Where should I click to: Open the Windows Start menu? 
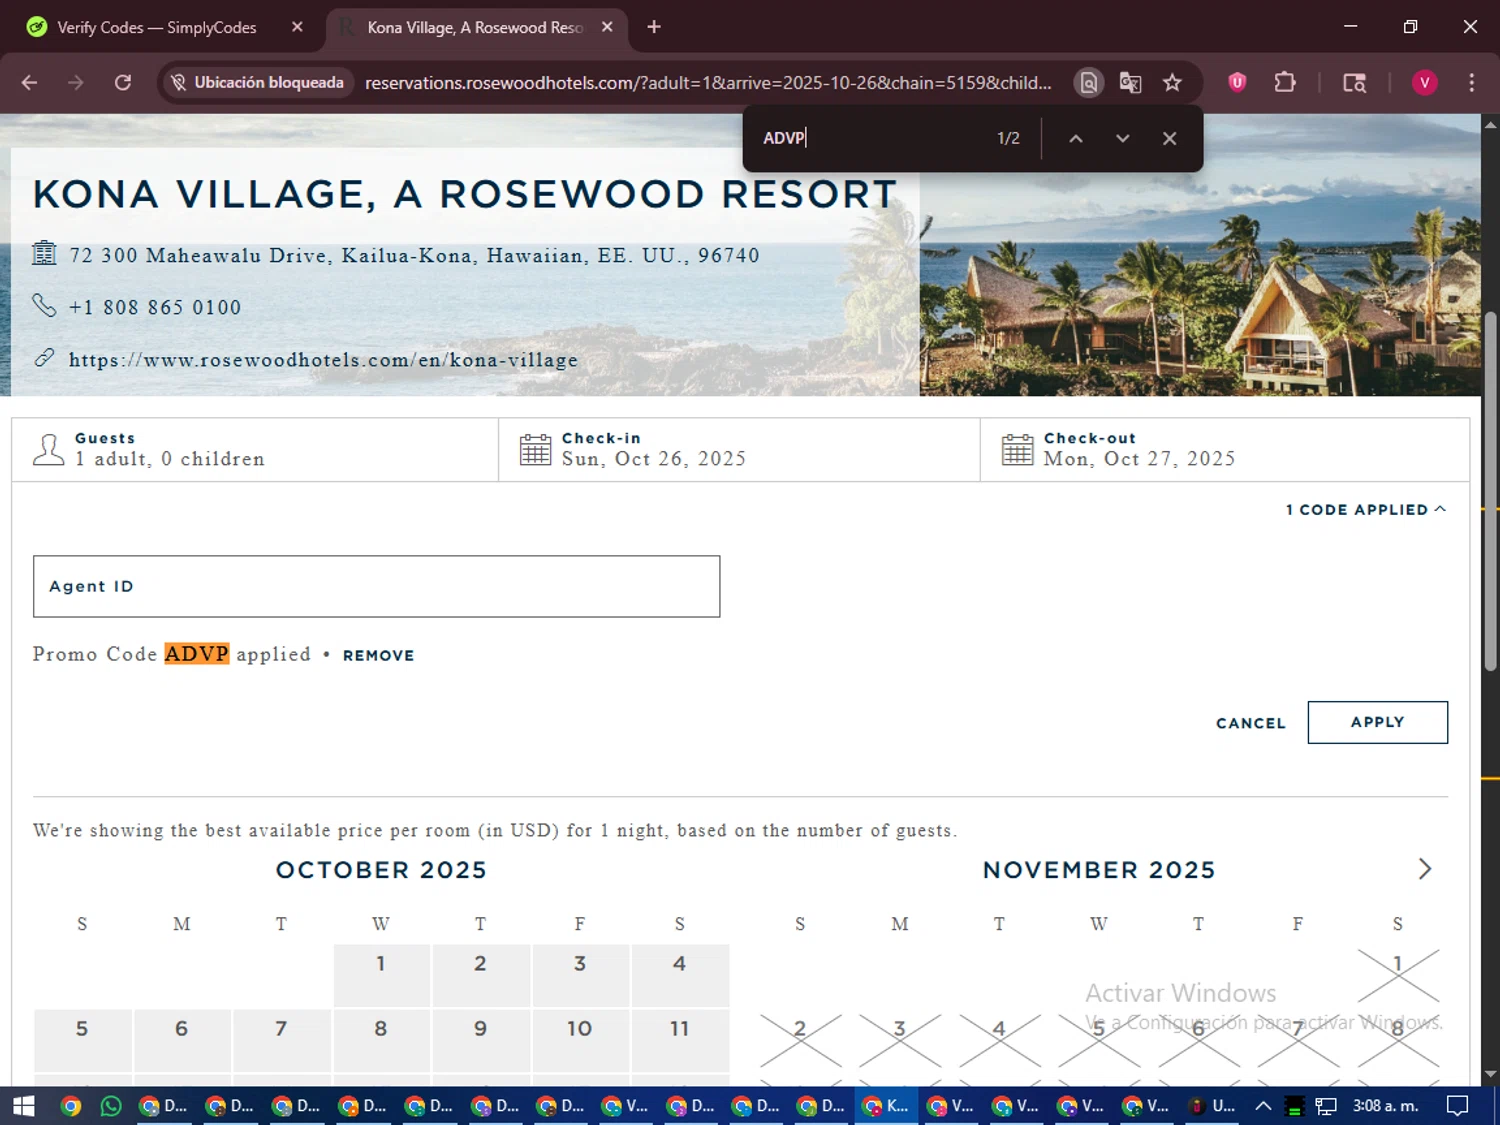(23, 1106)
